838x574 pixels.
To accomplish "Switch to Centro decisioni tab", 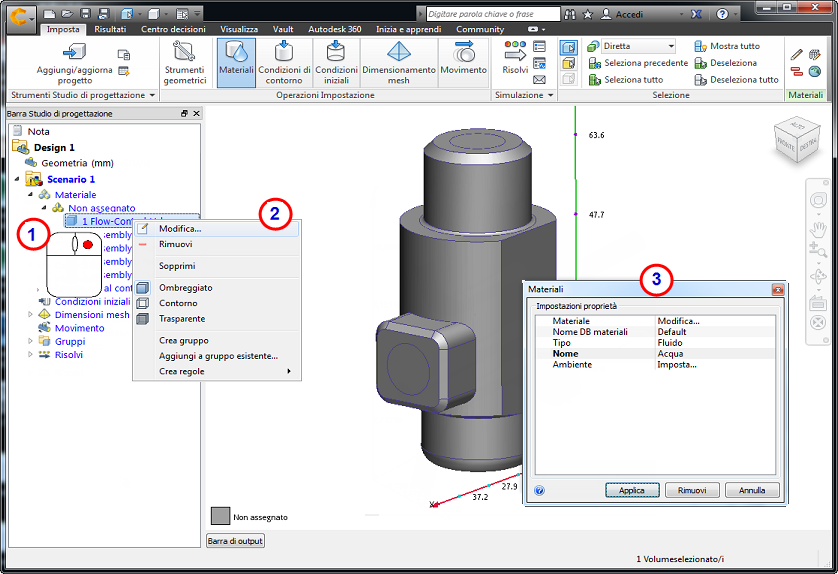I will click(173, 29).
